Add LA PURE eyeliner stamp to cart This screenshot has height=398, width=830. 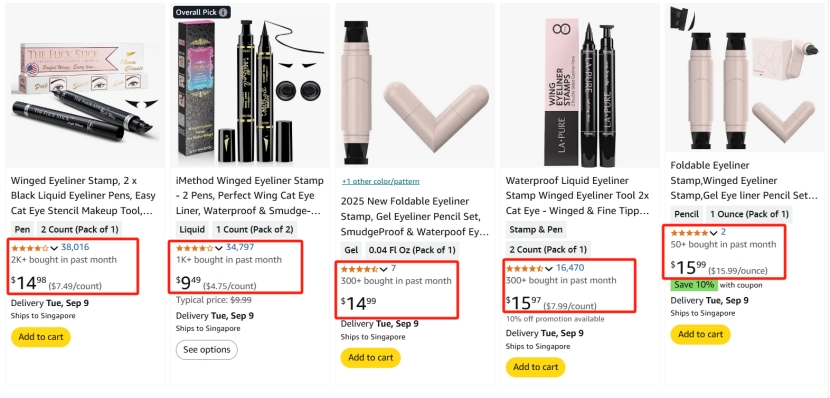(x=536, y=367)
